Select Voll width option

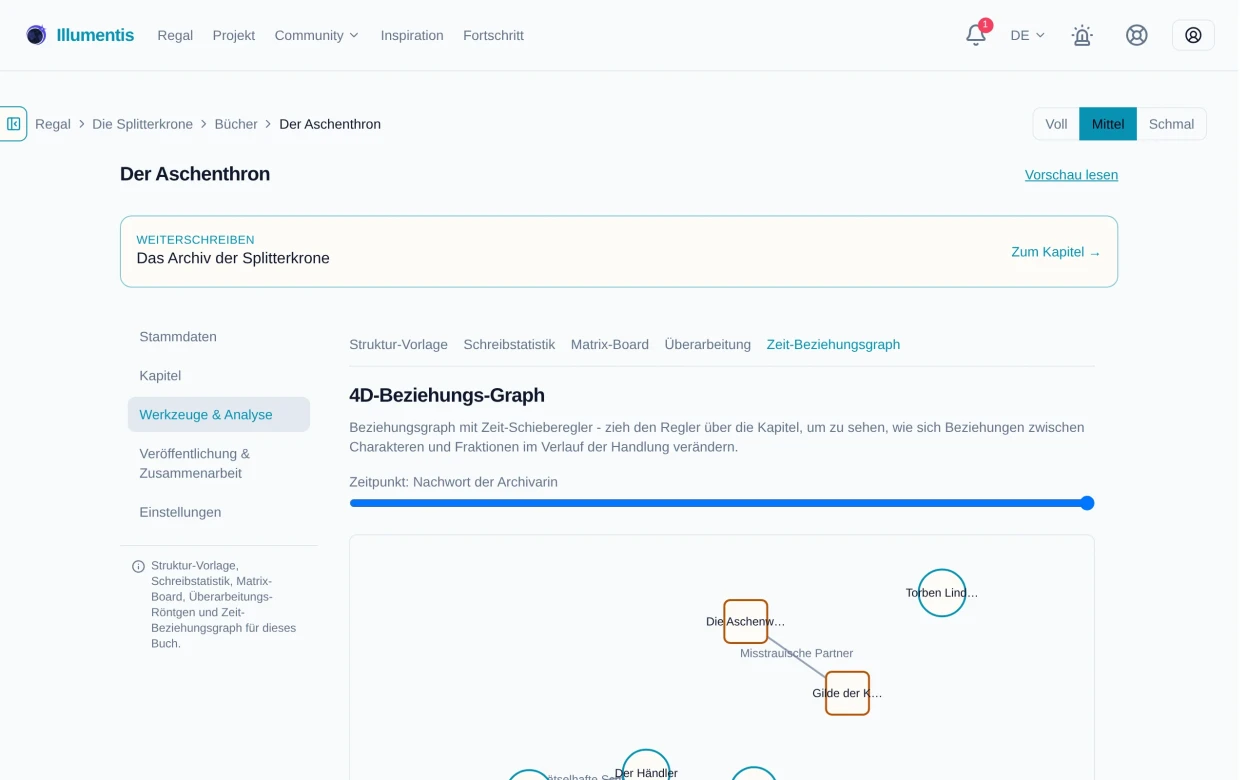1056,124
